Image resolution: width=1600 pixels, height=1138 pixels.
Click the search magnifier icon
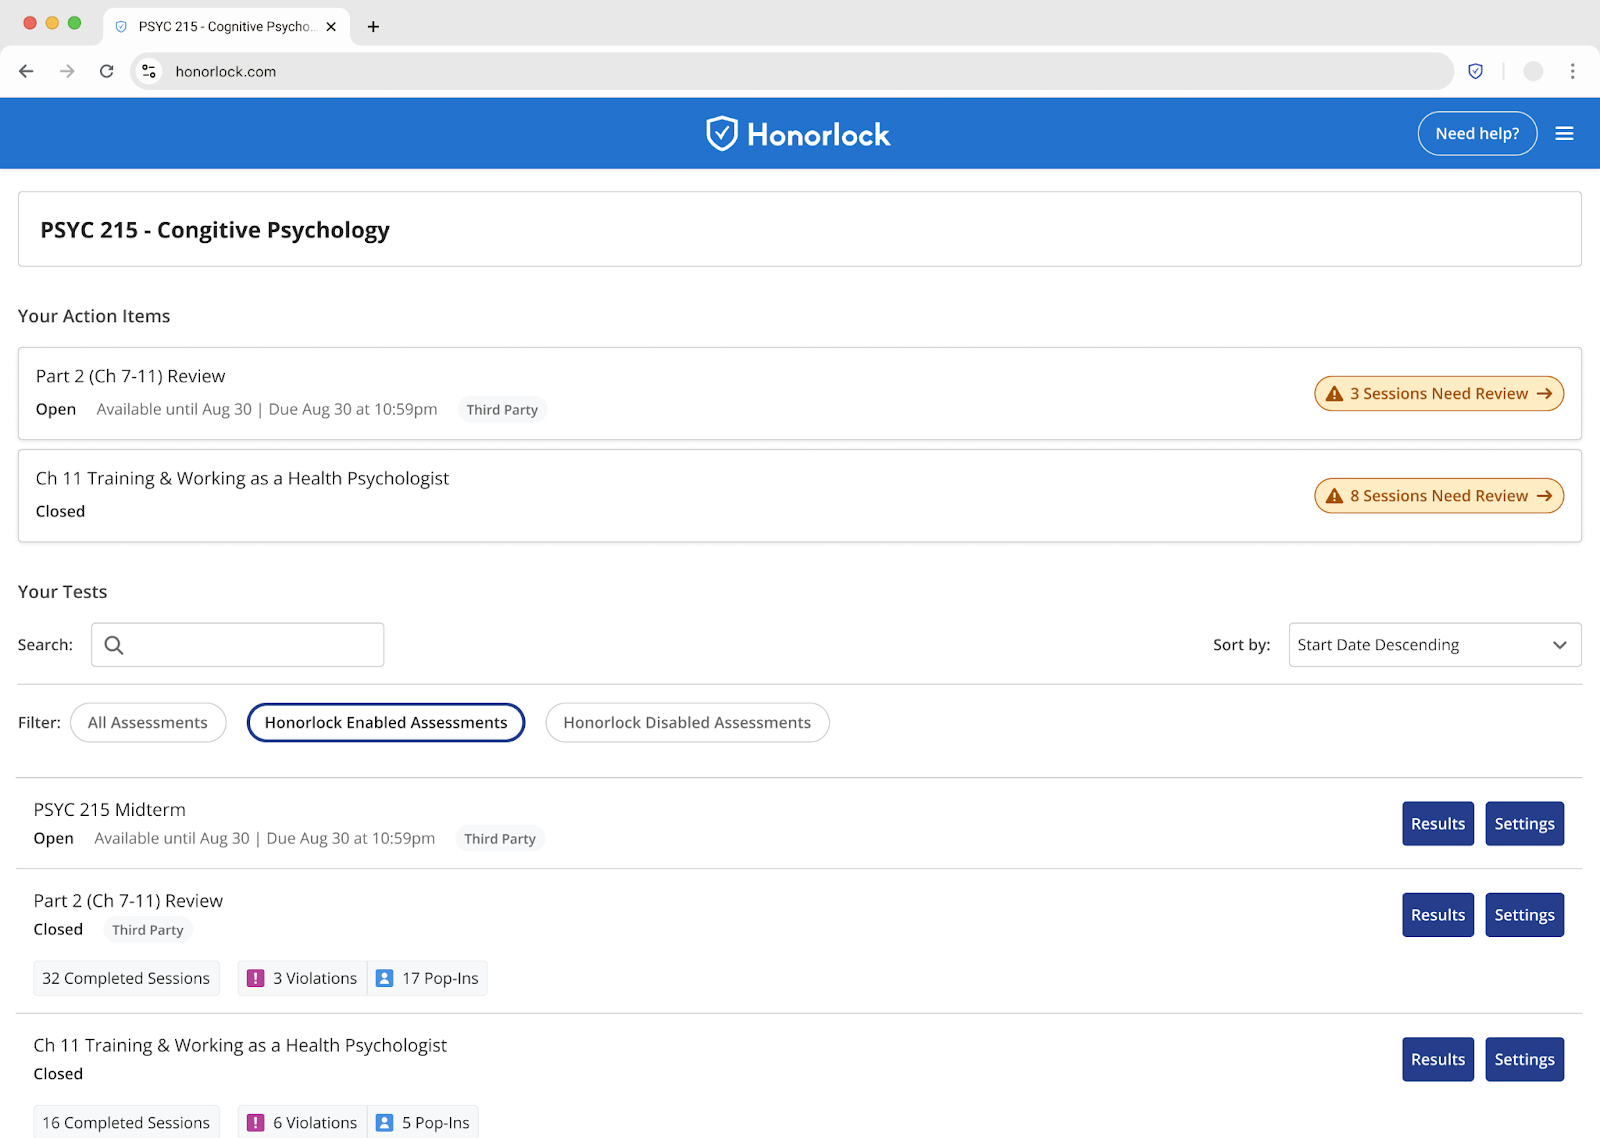[x=114, y=645]
